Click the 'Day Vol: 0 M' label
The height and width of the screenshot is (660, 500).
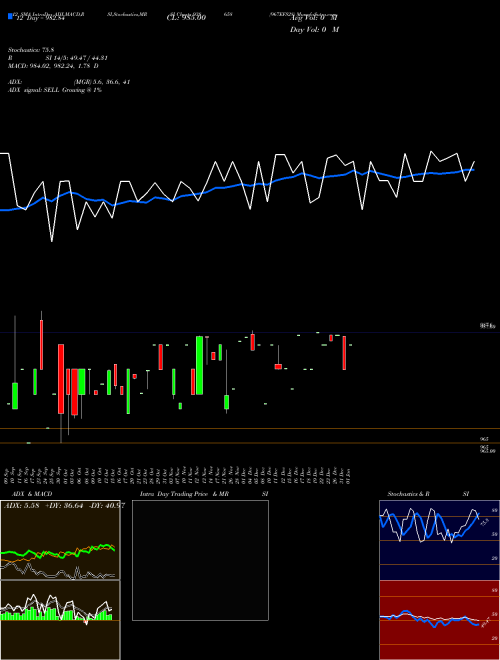[x=314, y=30]
